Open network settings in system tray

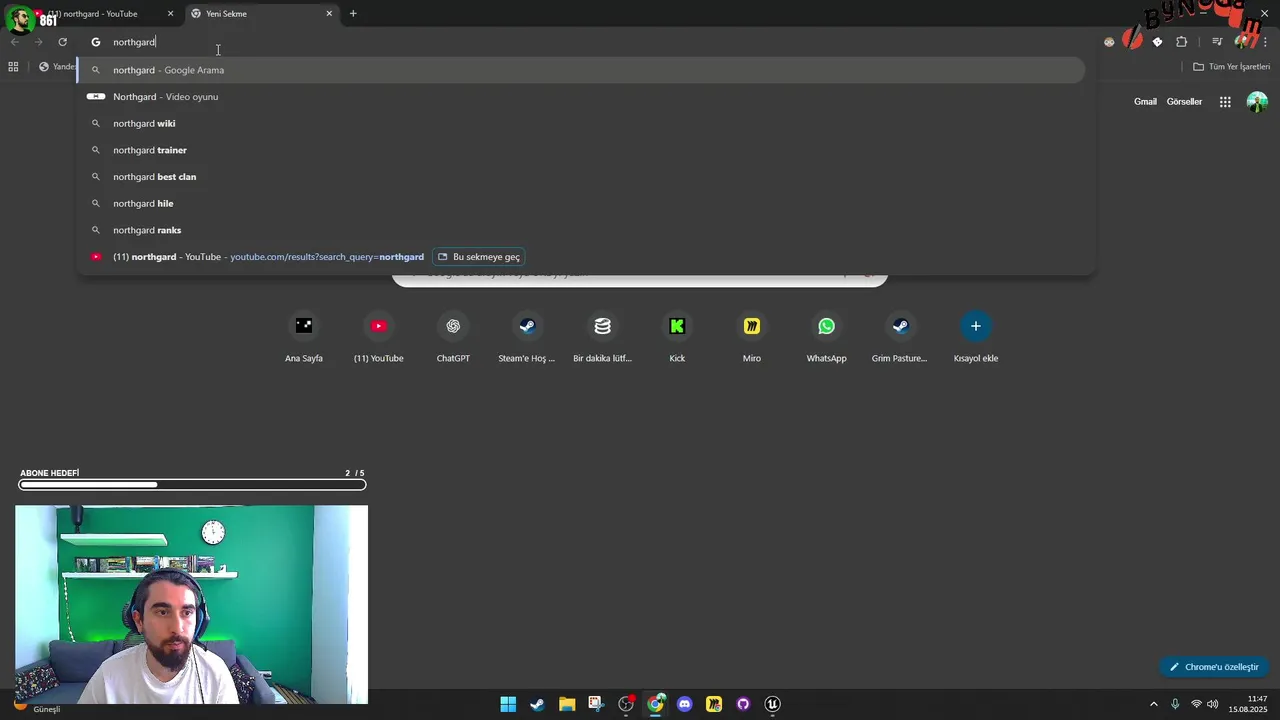tap(1196, 704)
